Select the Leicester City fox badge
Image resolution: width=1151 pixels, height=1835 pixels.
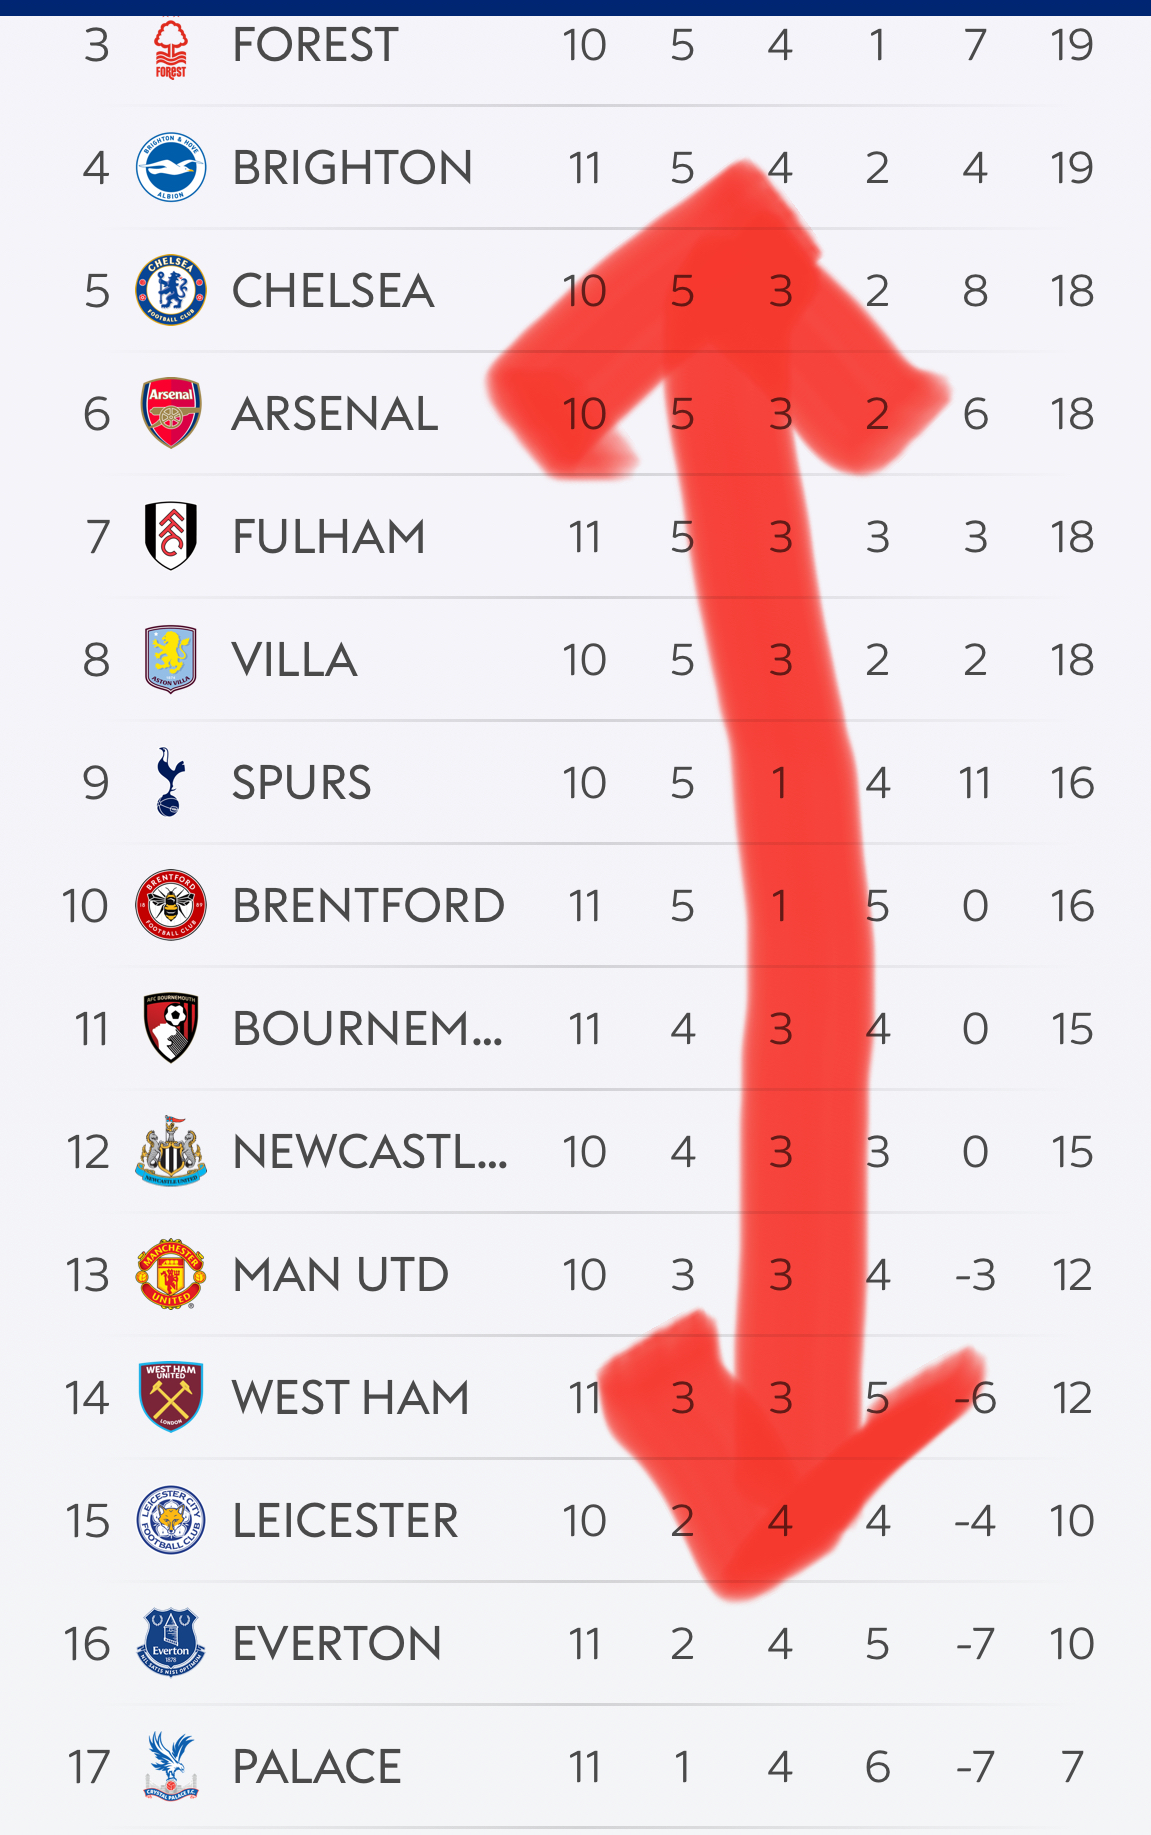(x=171, y=1520)
